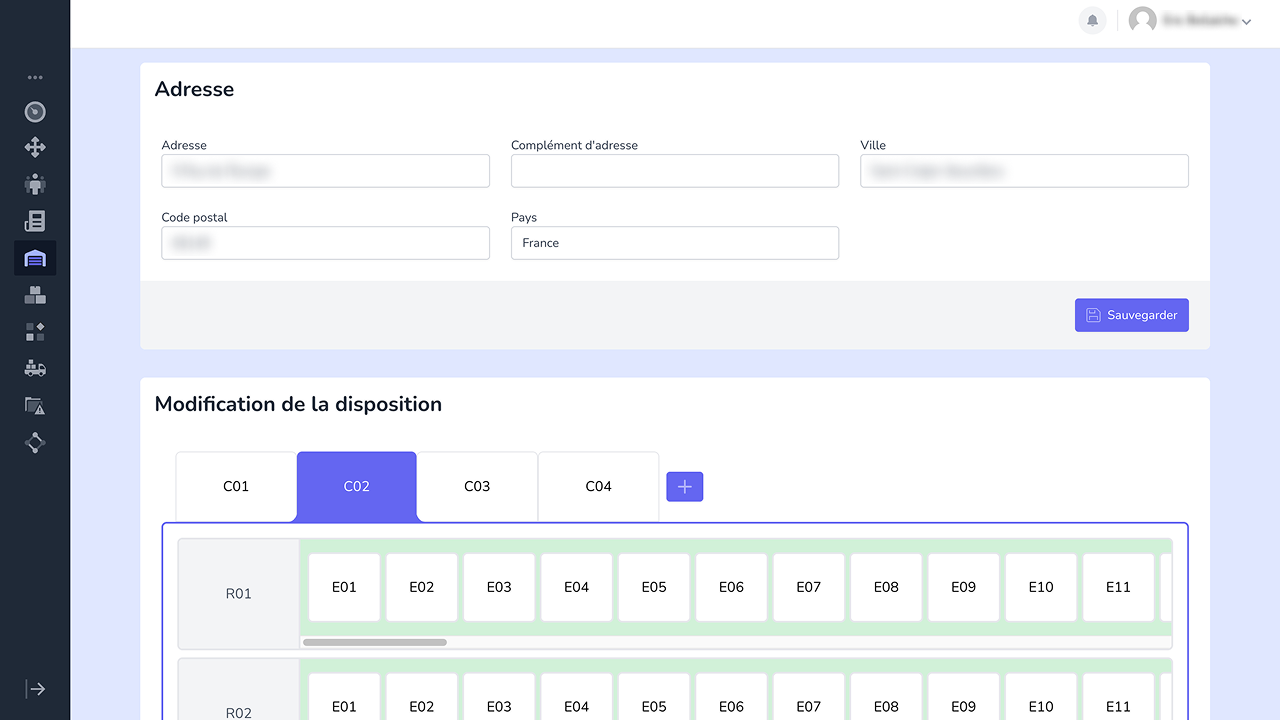The image size is (1280, 720).
Task: Select the warehouse icon in sidebar
Action: [35, 259]
